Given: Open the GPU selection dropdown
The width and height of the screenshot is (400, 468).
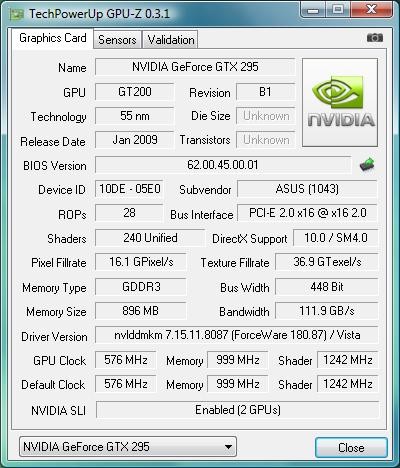Looking at the screenshot, I should pyautogui.click(x=128, y=447).
